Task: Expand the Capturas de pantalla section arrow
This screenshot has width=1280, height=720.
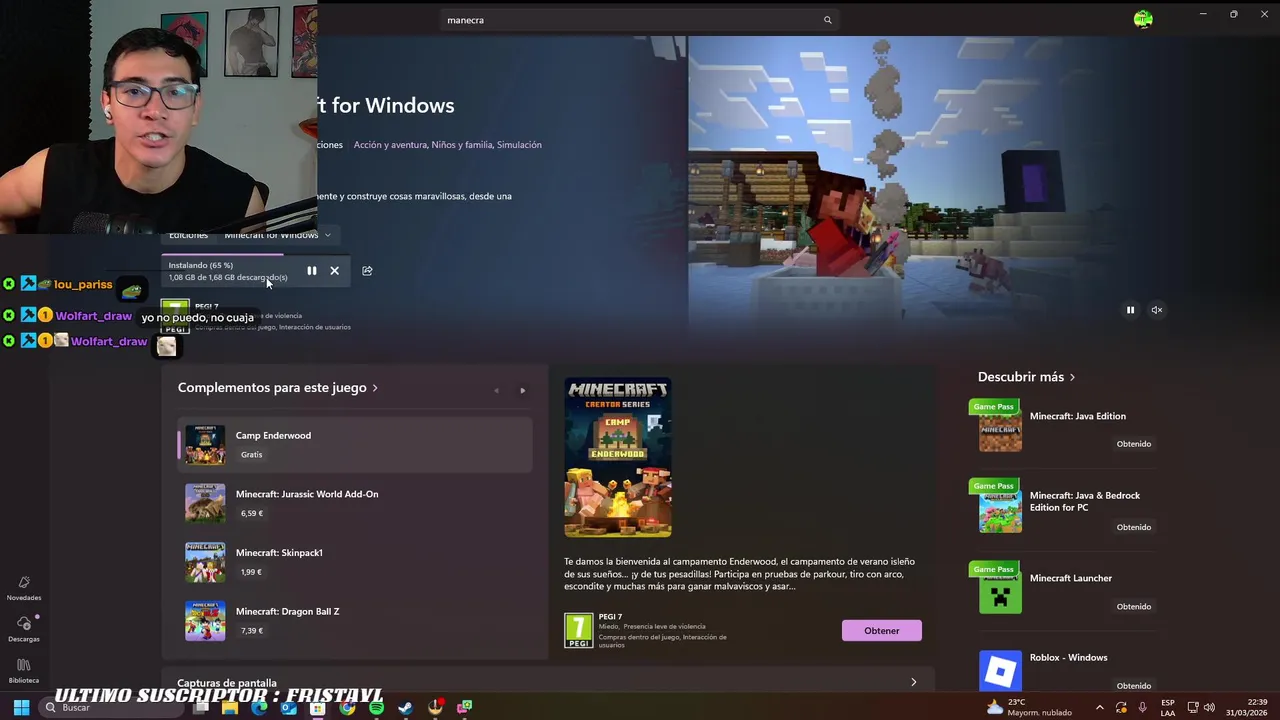Action: [x=913, y=682]
